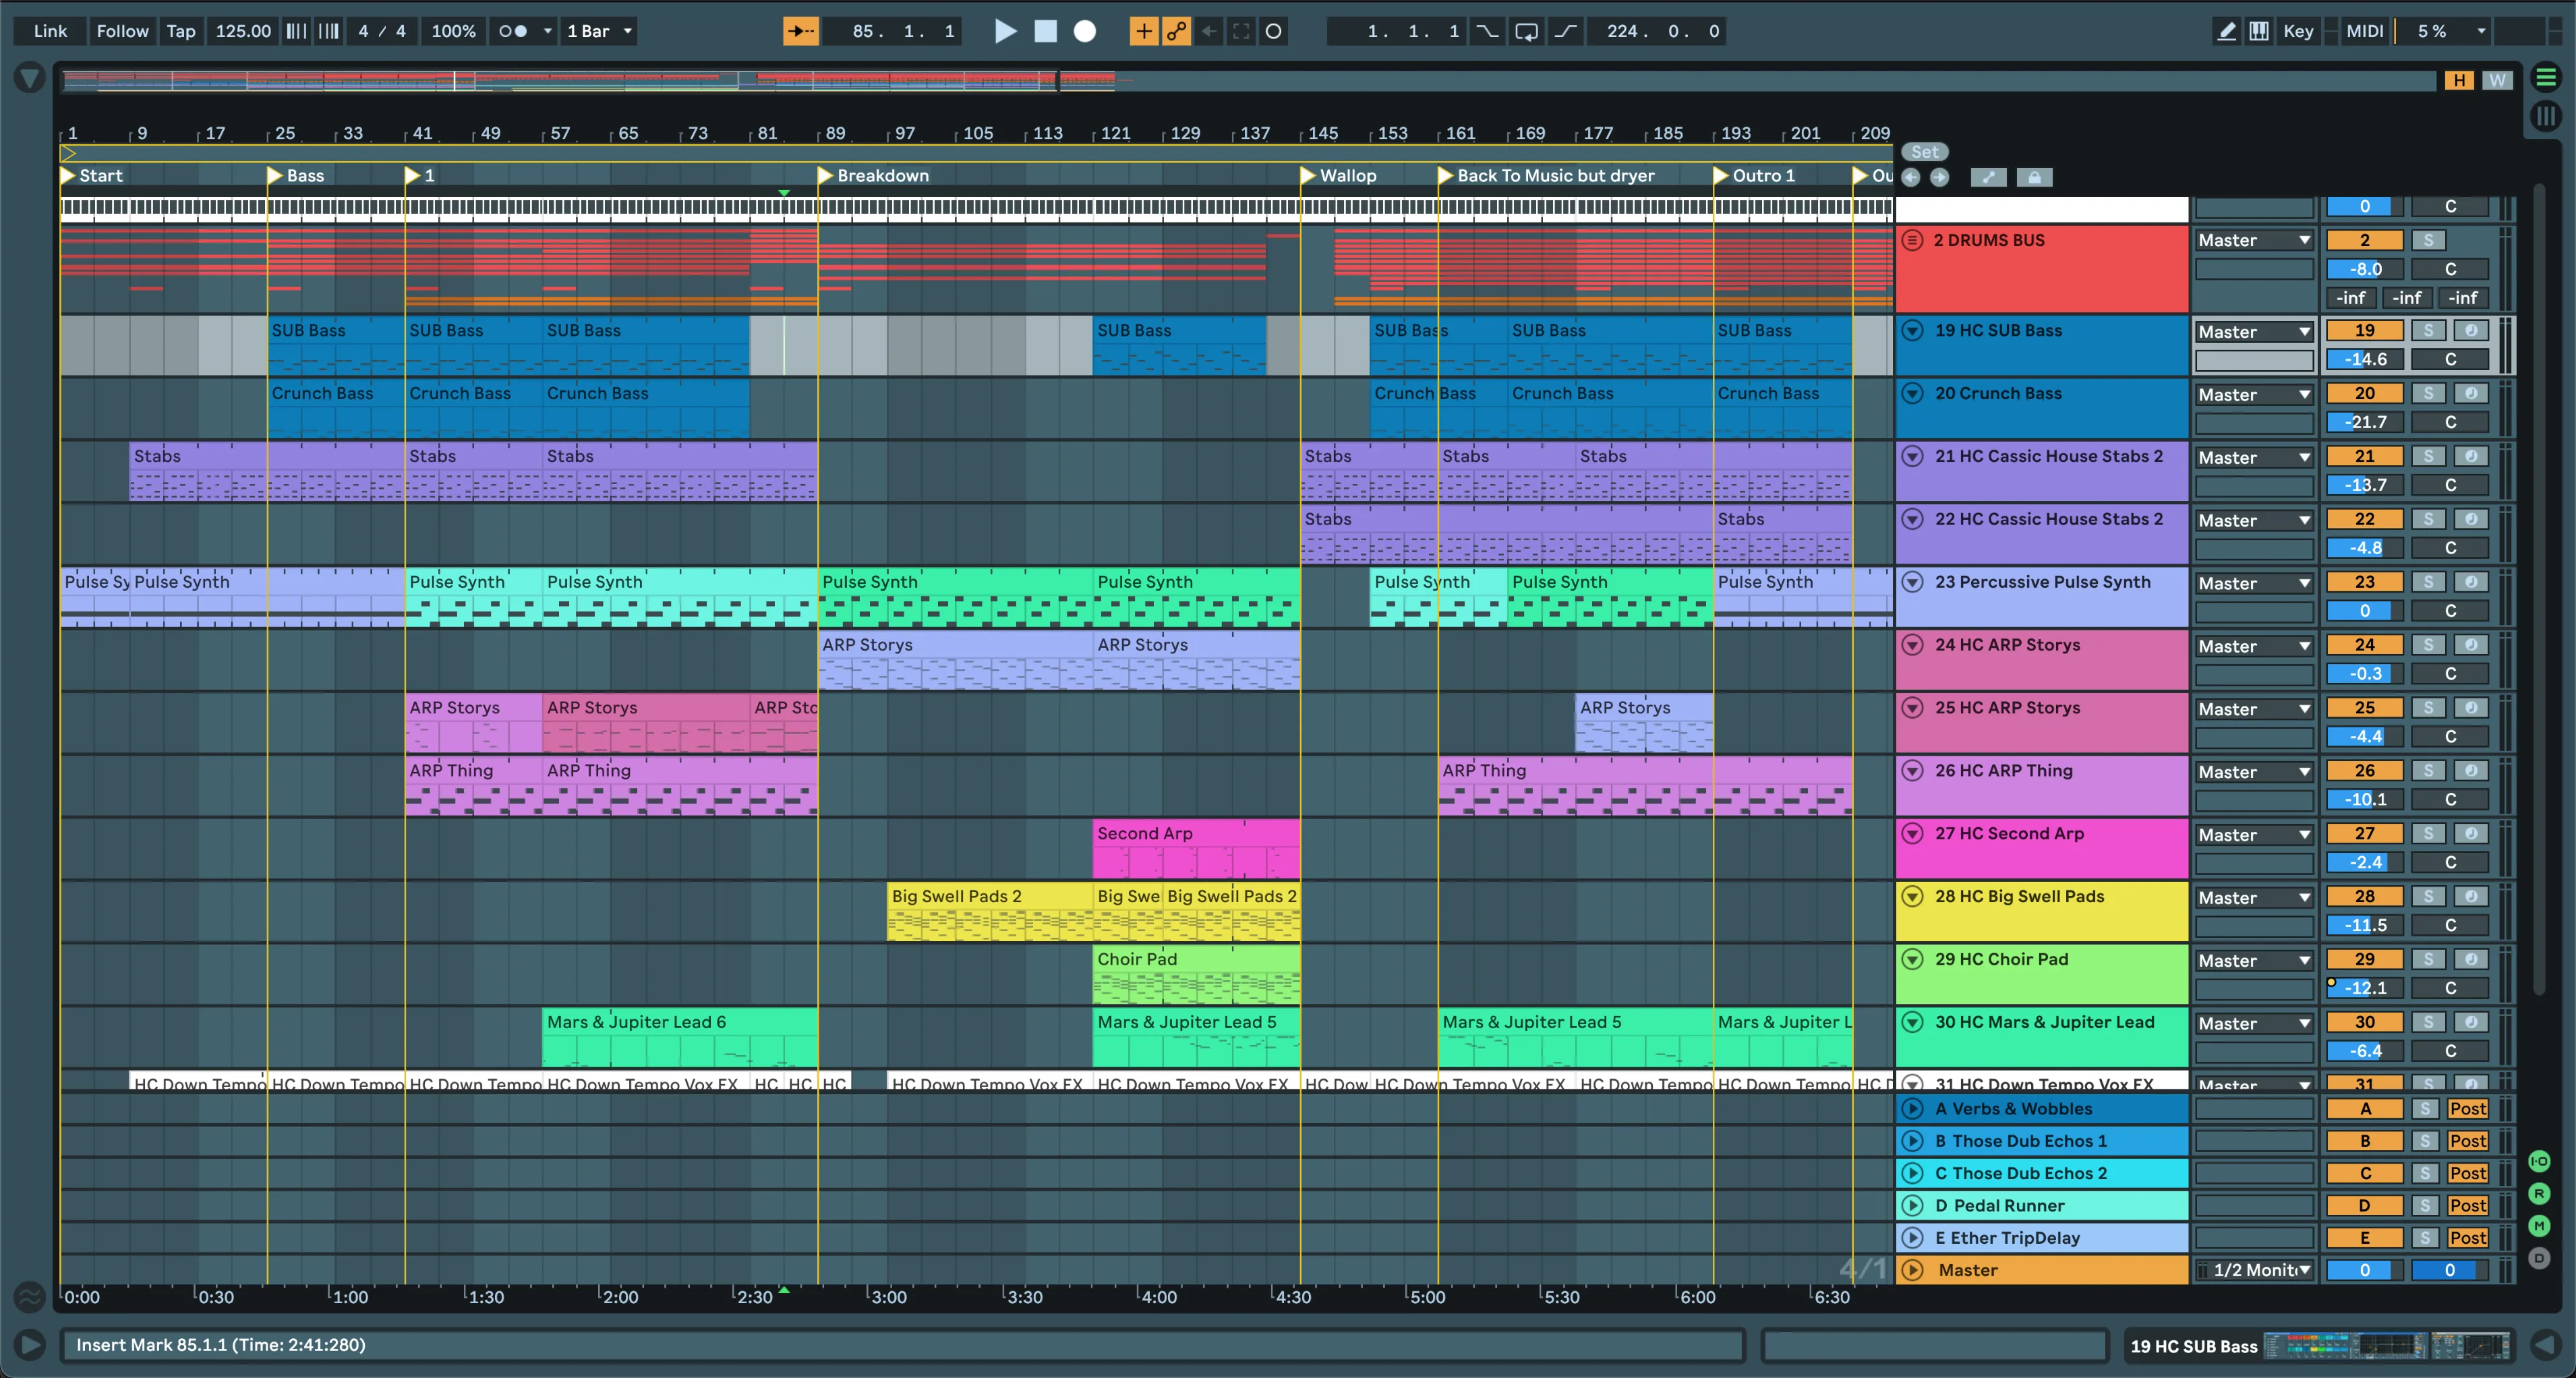This screenshot has height=1378, width=2576.
Task: Unfold the 27 HC Second Arp track
Action: [x=1912, y=833]
